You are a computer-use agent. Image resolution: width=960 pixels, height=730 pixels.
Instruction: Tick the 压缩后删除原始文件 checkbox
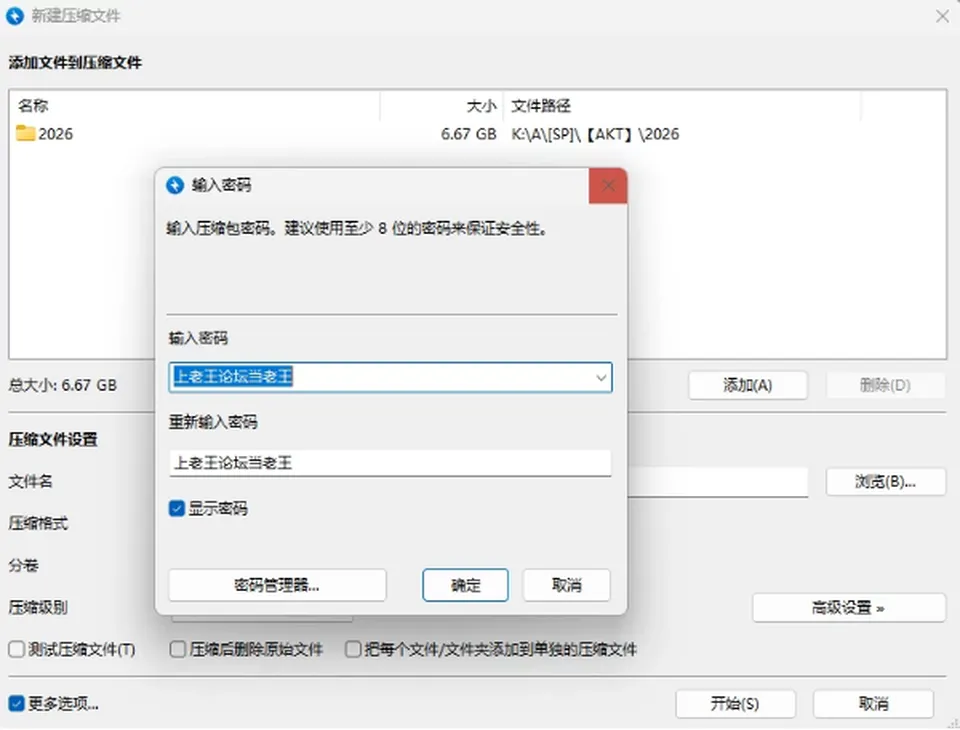click(178, 649)
